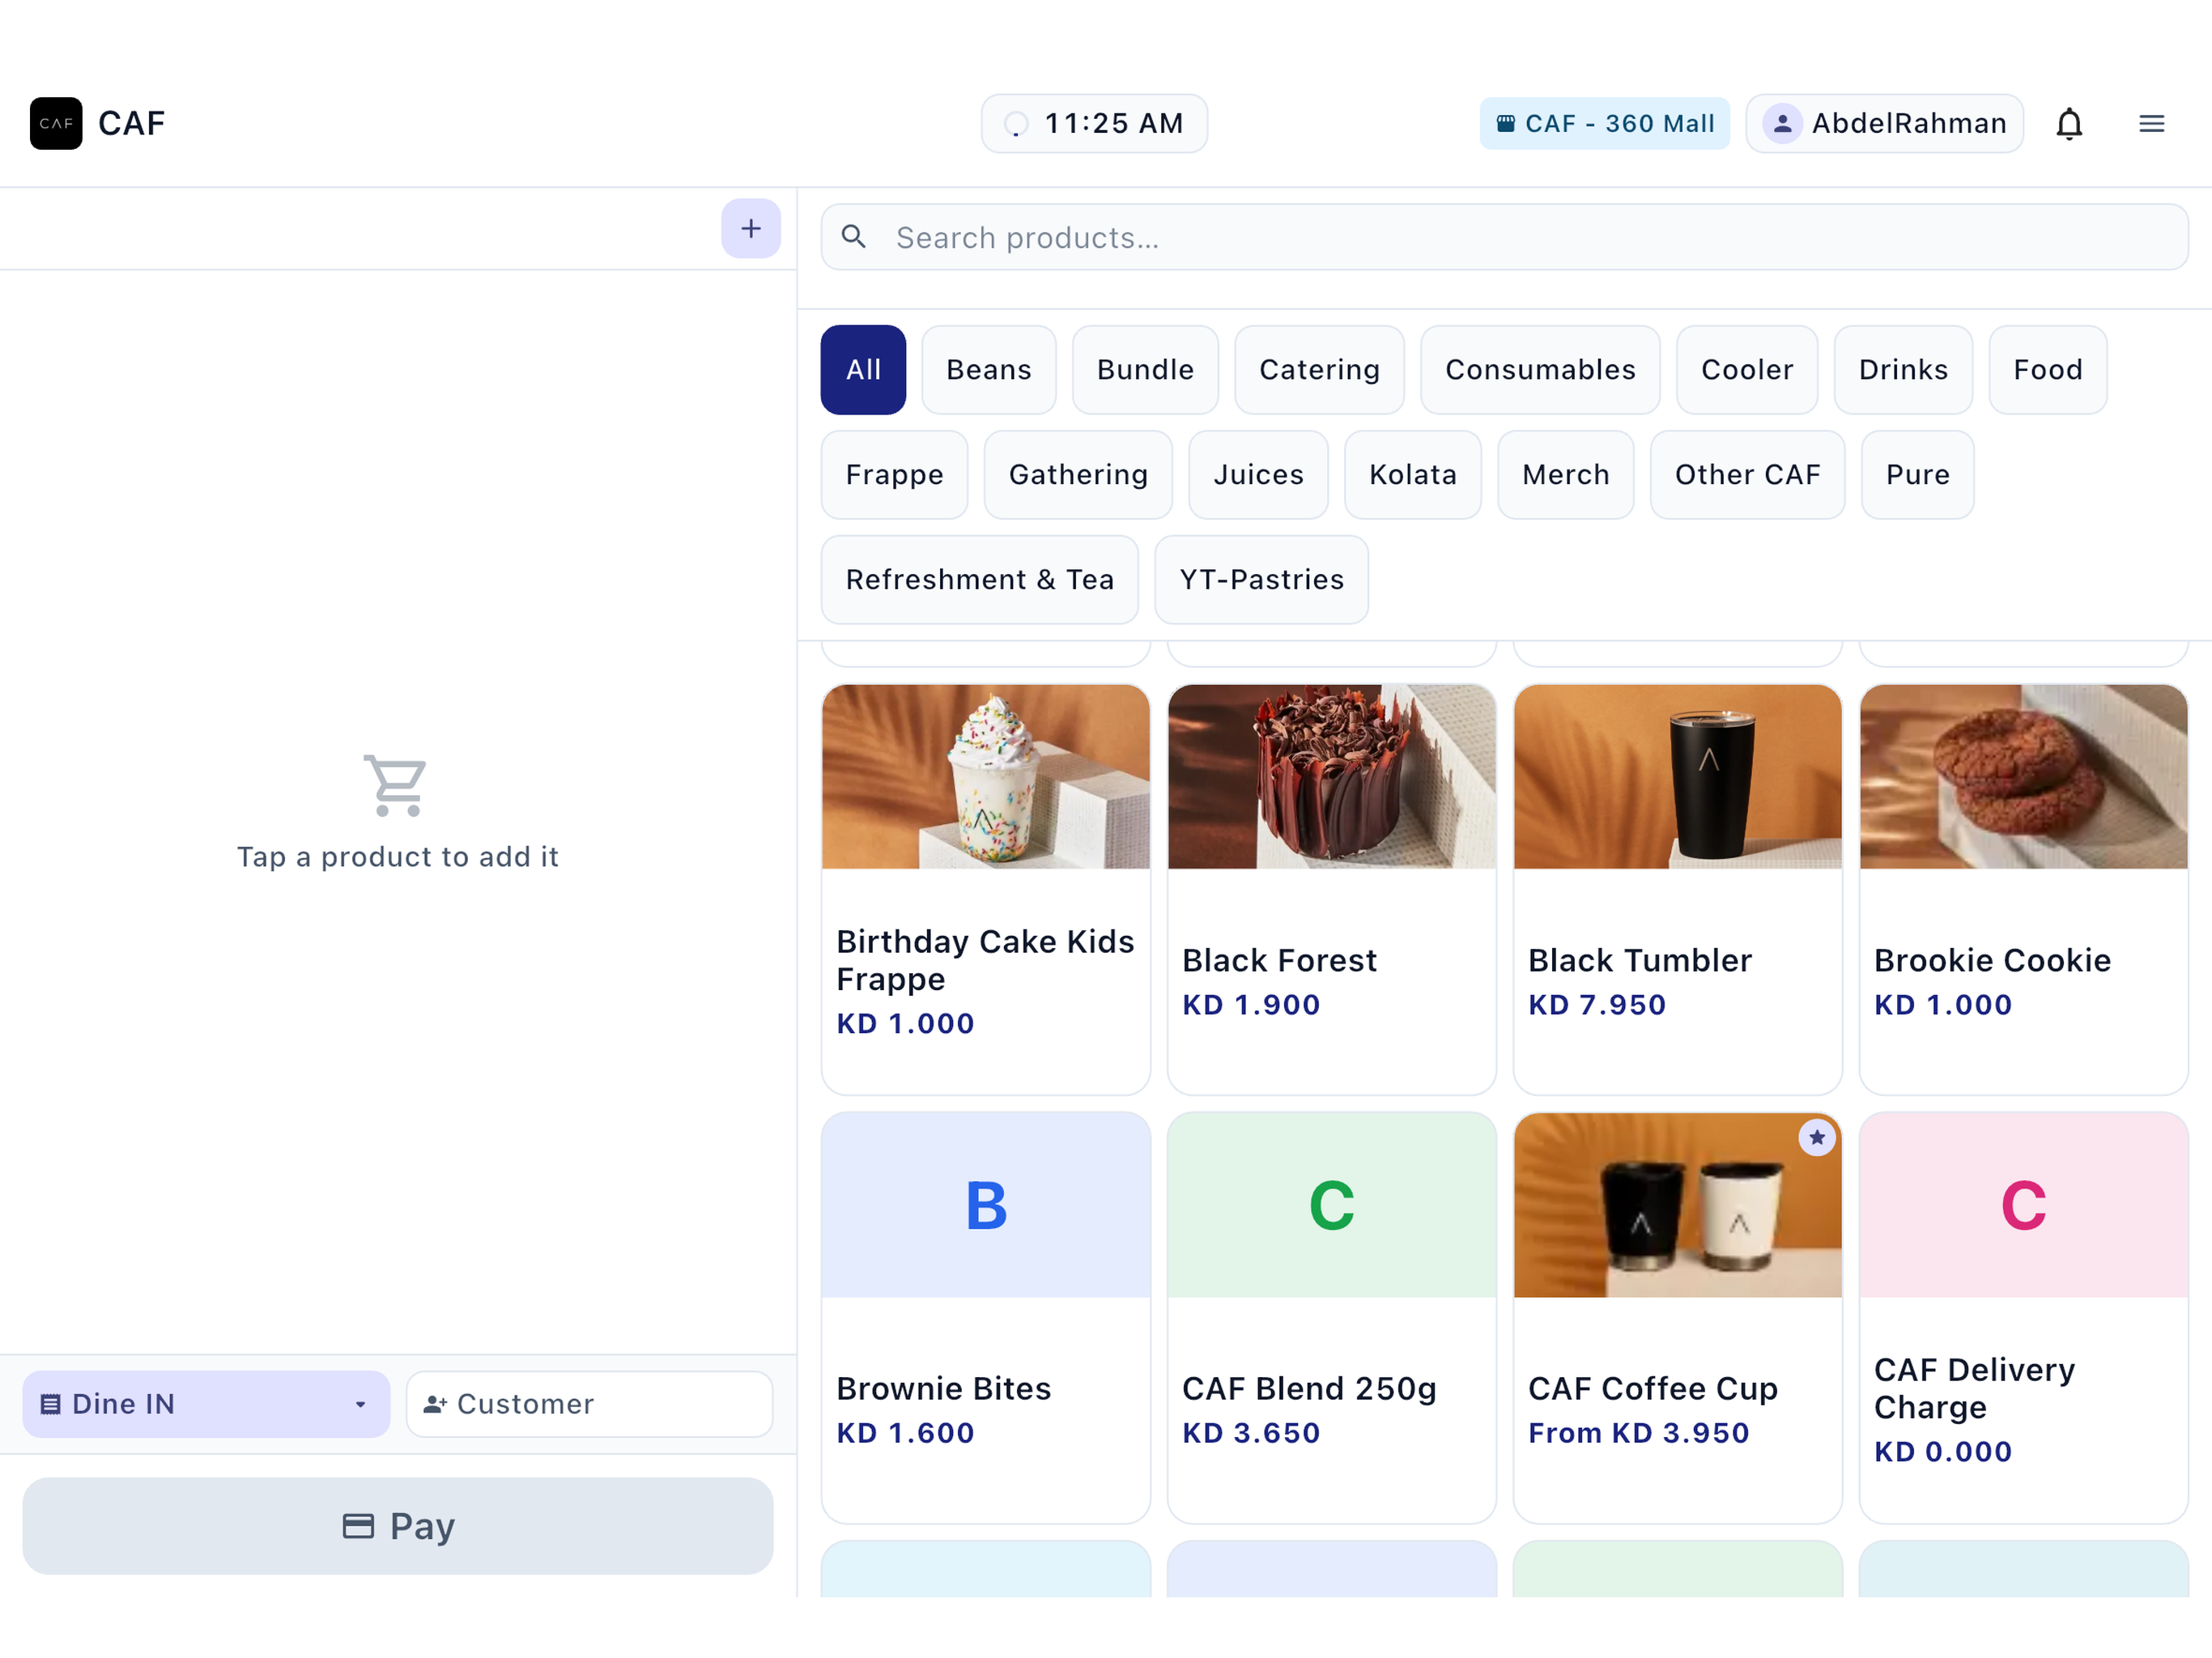Add CAF Coffee Cup to the order
The image size is (2212, 1658).
(1677, 1318)
